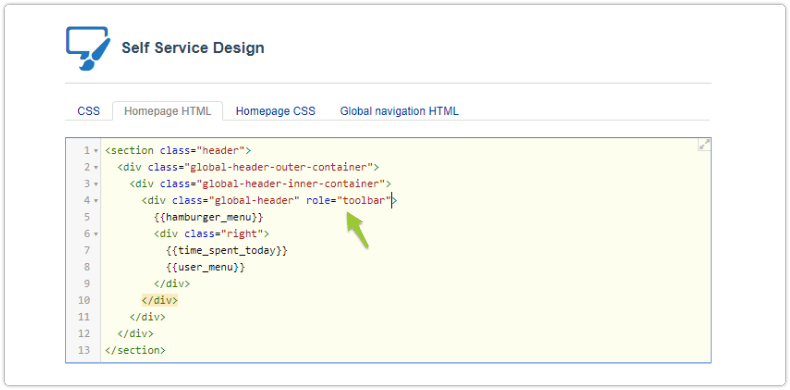This screenshot has height=390, width=790.
Task: Click the div class="right" tag
Action: coord(212,234)
